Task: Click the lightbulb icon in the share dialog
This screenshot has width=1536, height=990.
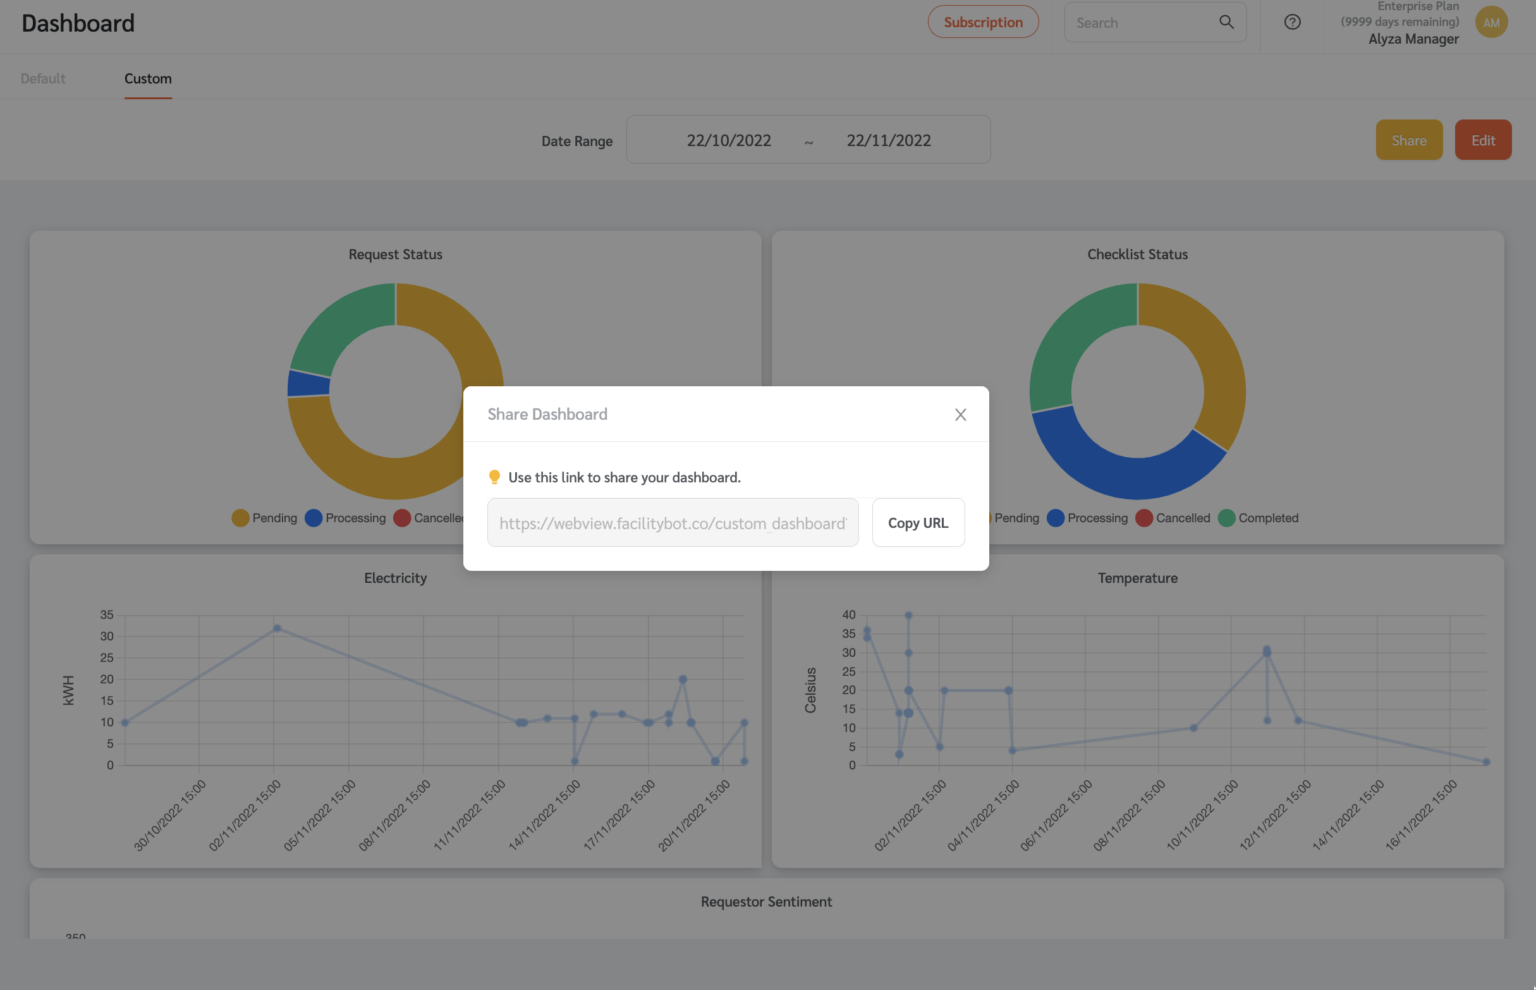Action: [494, 477]
